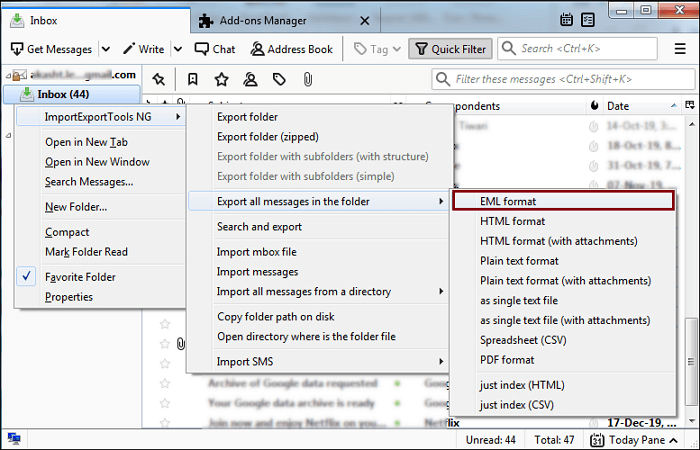700x450 pixels.
Task: Open the hamburger application menu
Action: 680,49
